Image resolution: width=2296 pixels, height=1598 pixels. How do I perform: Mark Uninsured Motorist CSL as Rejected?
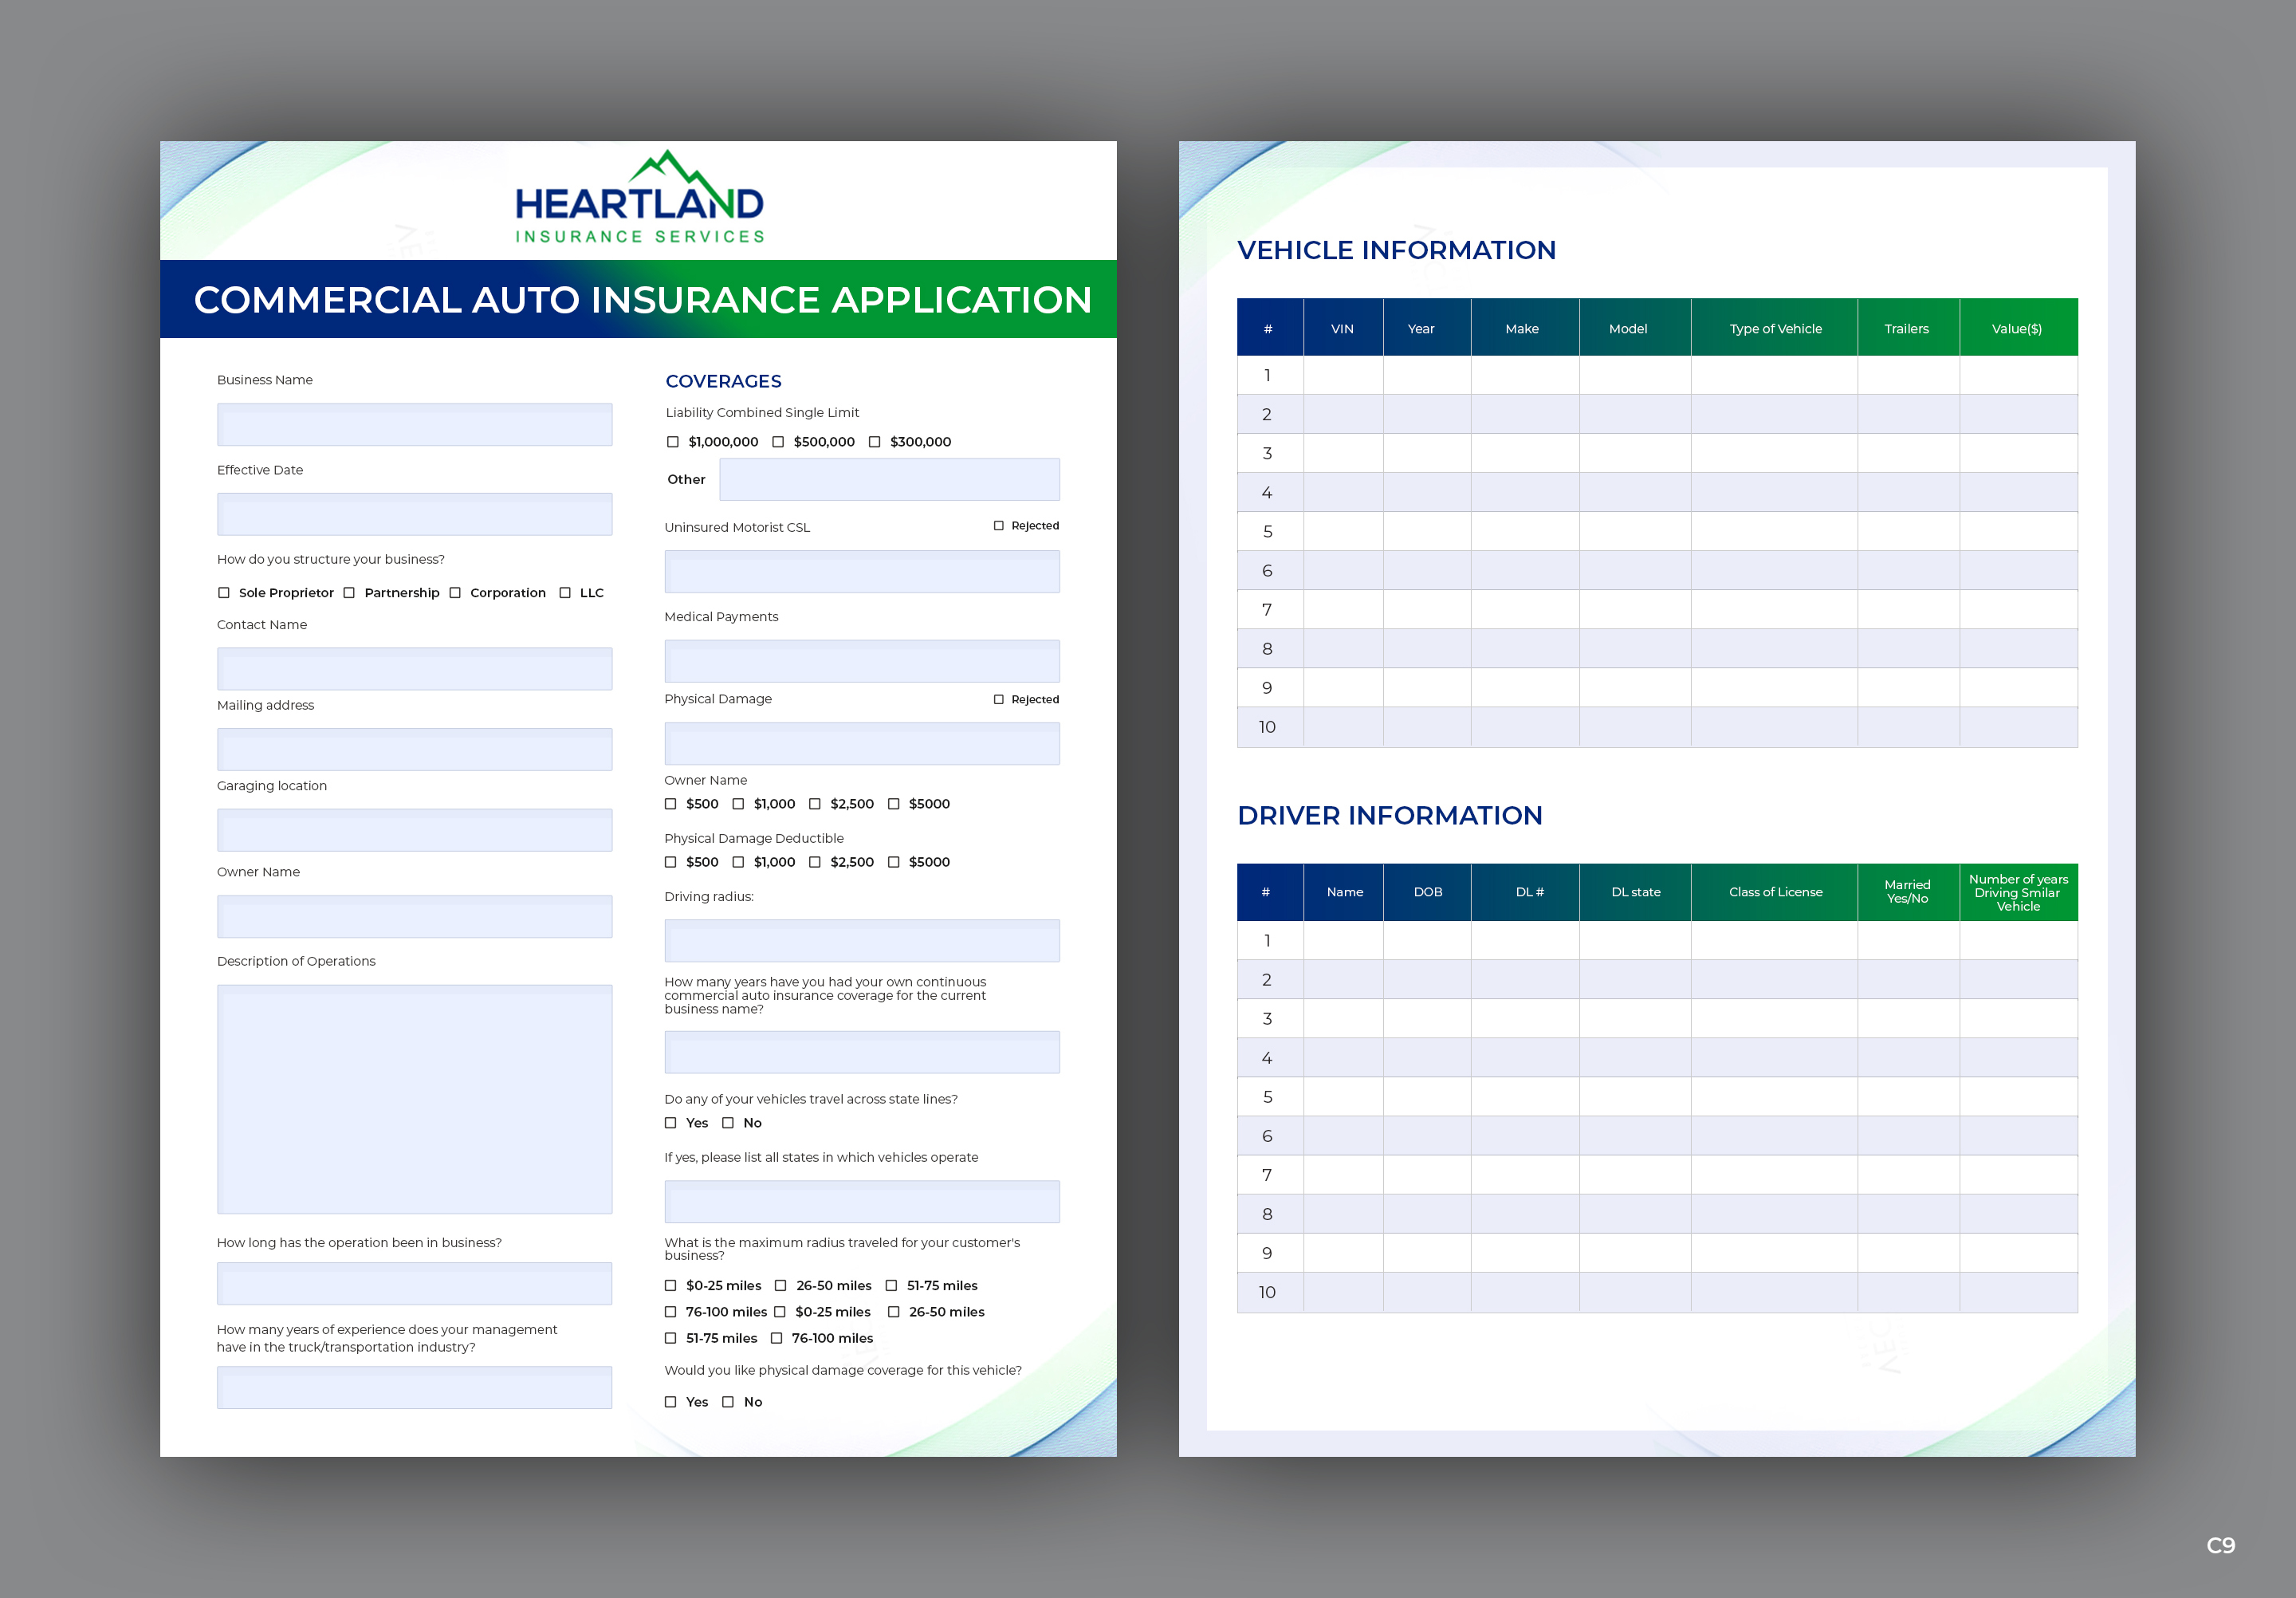(x=998, y=526)
